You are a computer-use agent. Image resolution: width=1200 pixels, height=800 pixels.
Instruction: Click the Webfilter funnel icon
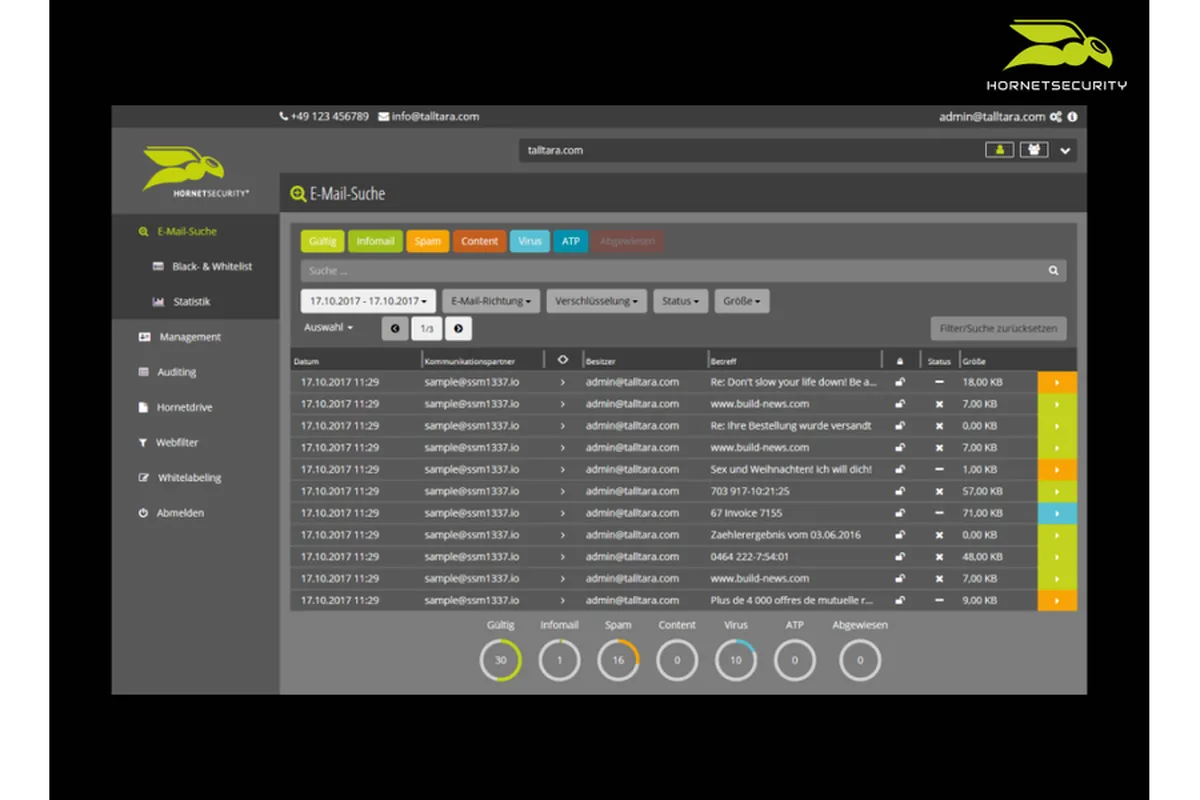tap(144, 442)
